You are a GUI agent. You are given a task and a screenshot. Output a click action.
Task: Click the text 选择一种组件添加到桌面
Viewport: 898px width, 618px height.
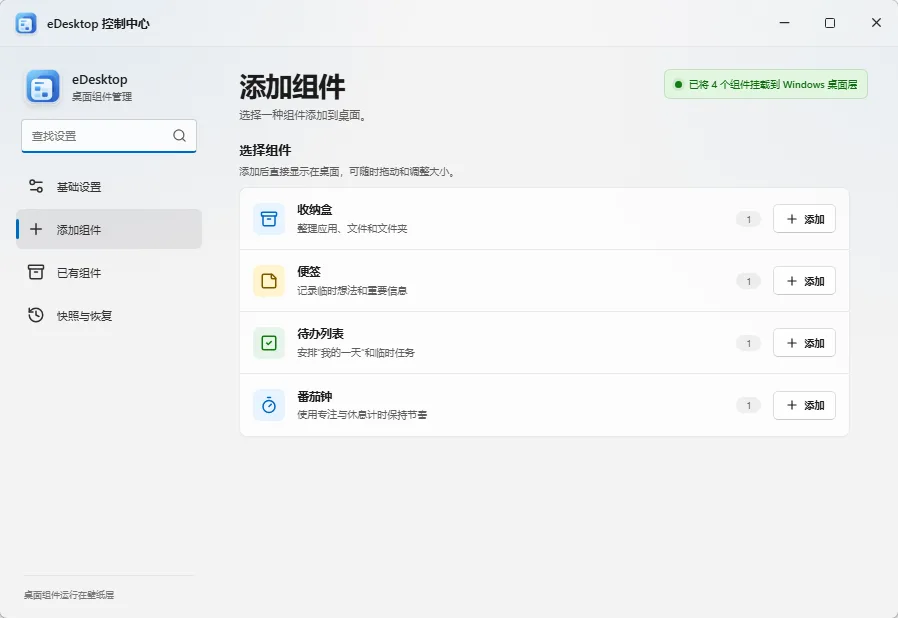302,115
